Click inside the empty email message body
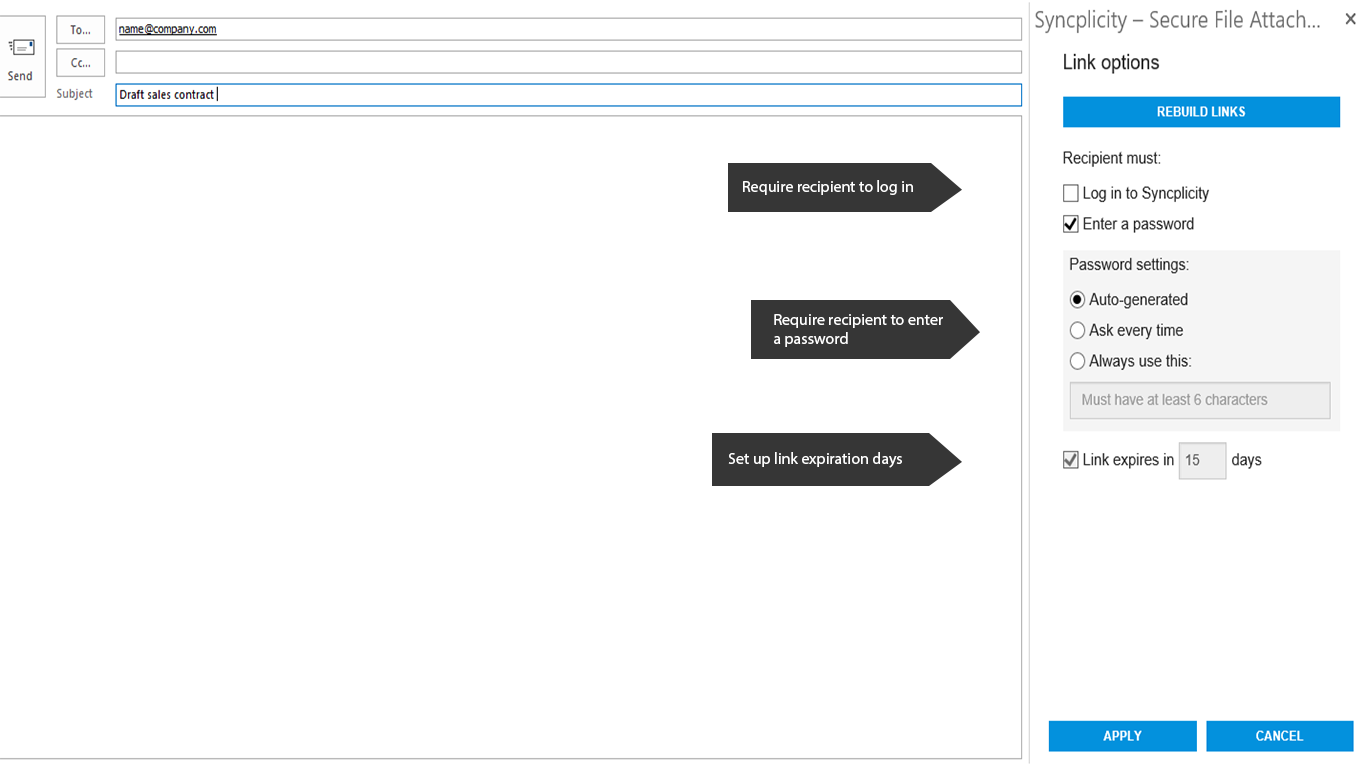This screenshot has height=768, width=1366. 510,437
